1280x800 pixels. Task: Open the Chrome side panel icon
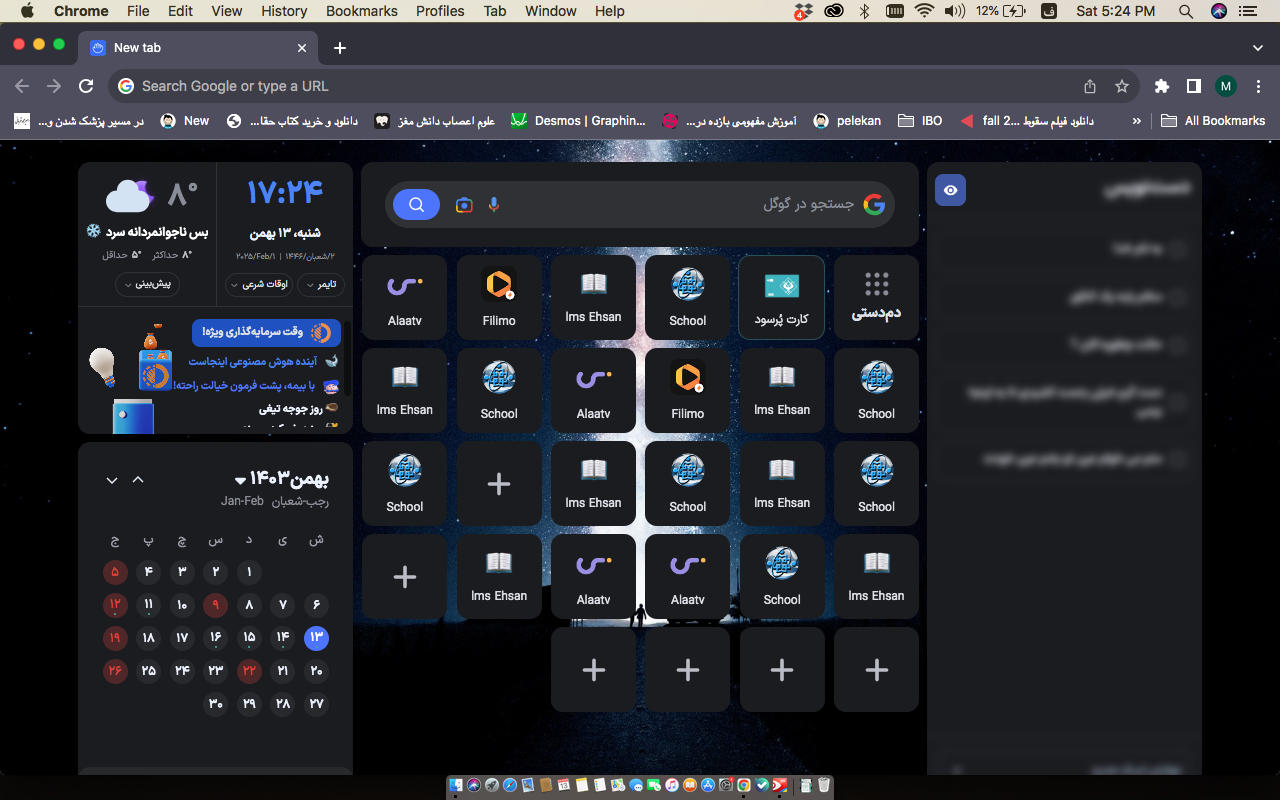click(1193, 86)
